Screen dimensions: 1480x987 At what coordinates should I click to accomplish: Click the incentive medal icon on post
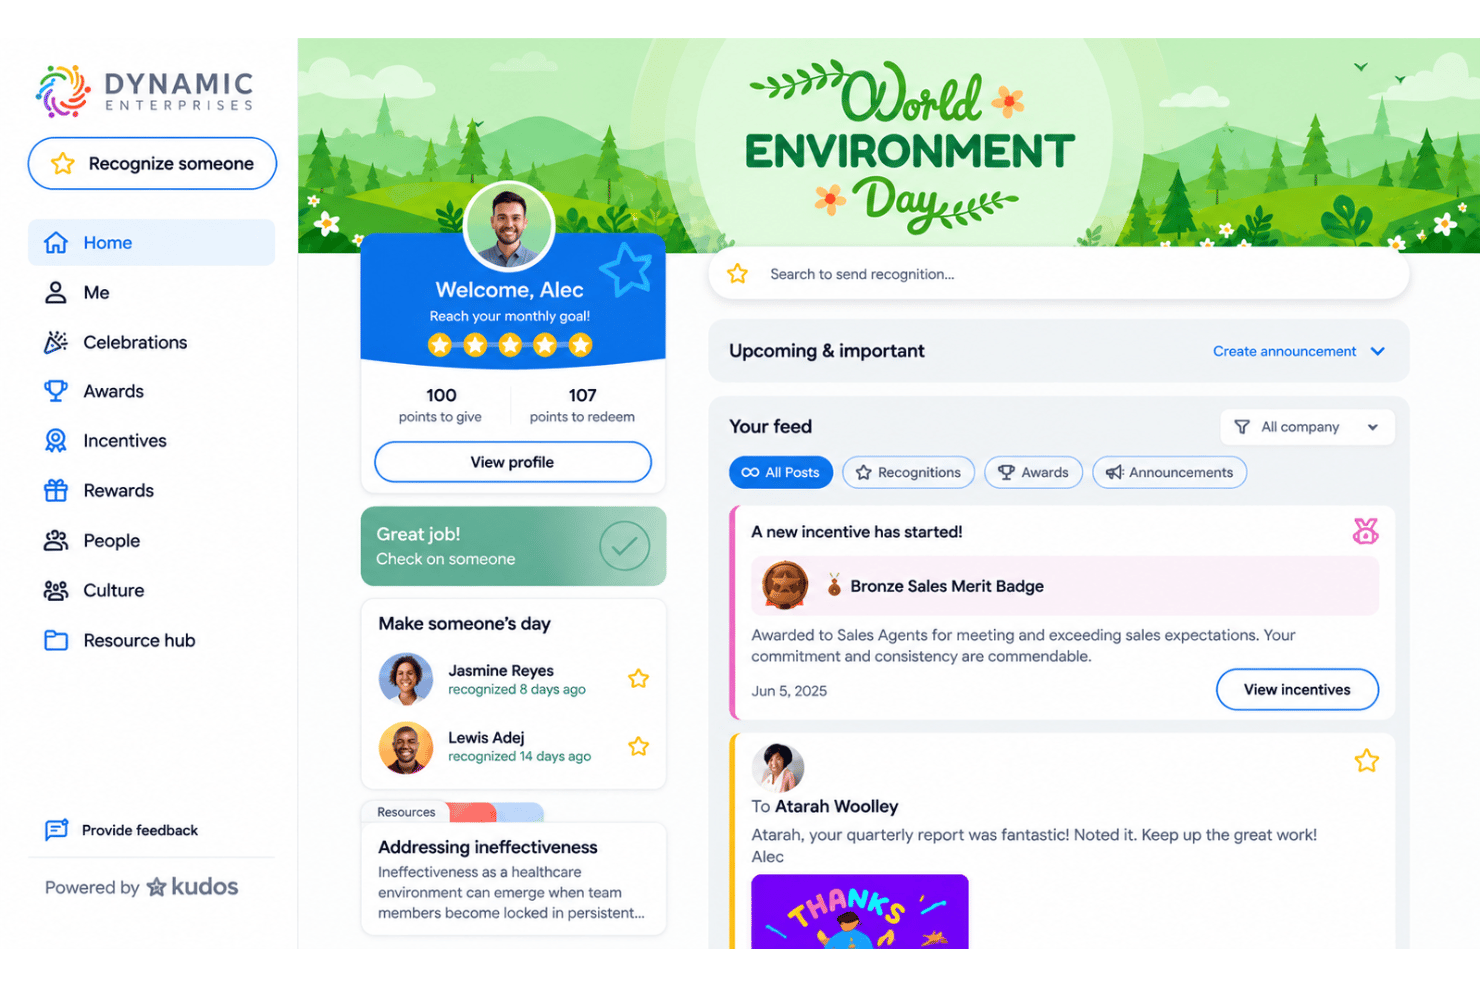tap(1365, 531)
